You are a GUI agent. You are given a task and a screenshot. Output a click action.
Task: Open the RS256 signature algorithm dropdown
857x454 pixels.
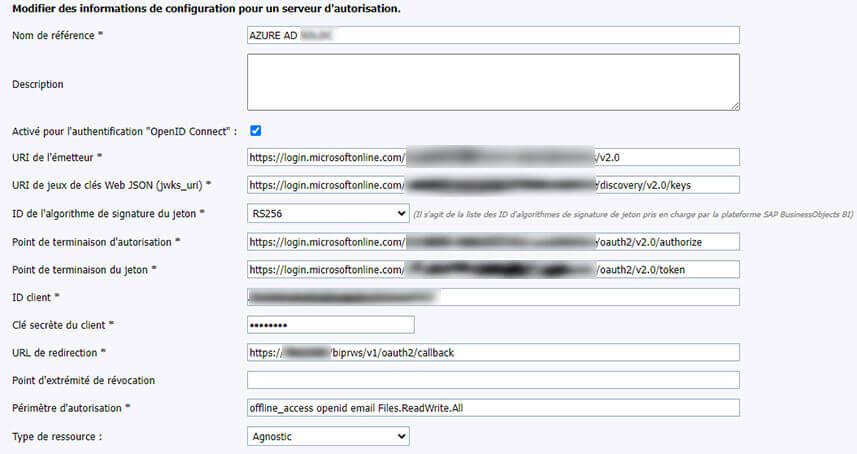328,214
